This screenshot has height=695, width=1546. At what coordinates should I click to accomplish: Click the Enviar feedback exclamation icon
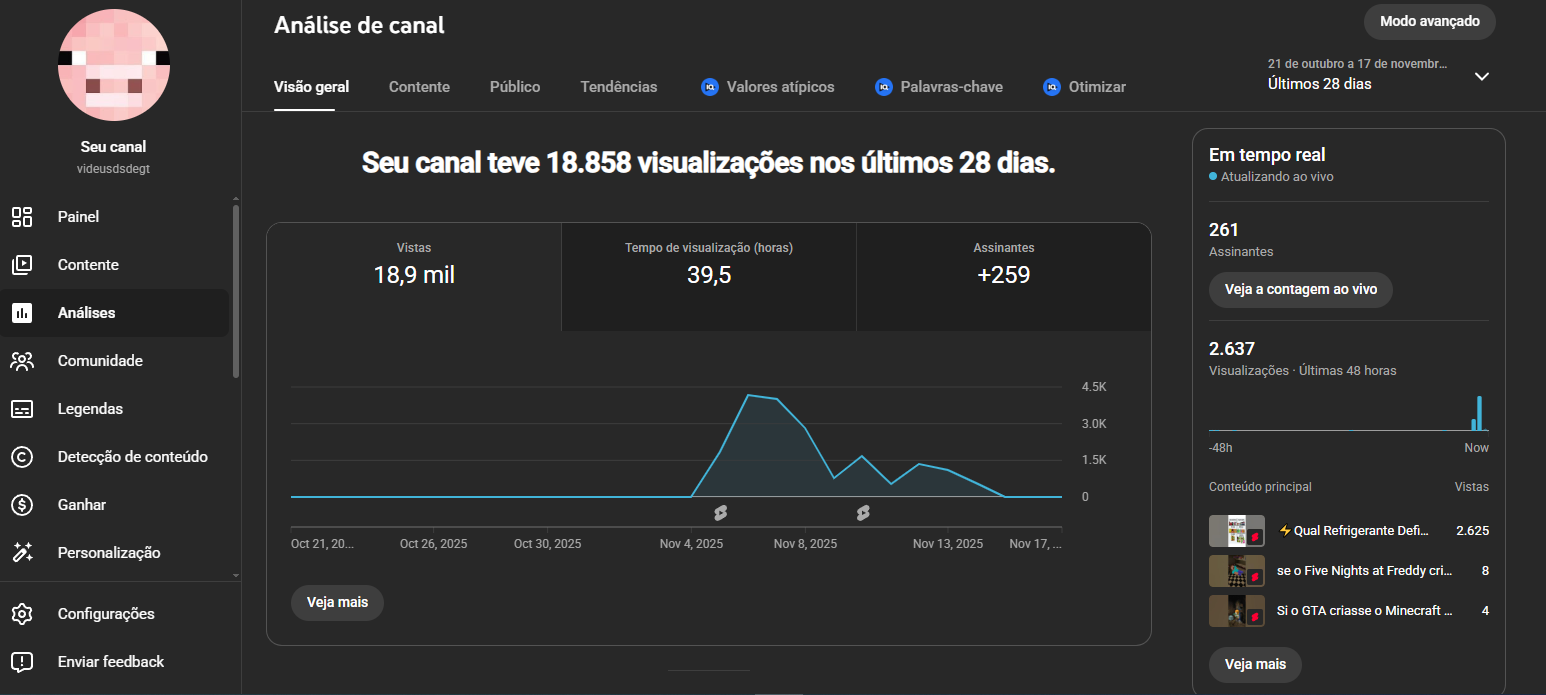tap(22, 662)
